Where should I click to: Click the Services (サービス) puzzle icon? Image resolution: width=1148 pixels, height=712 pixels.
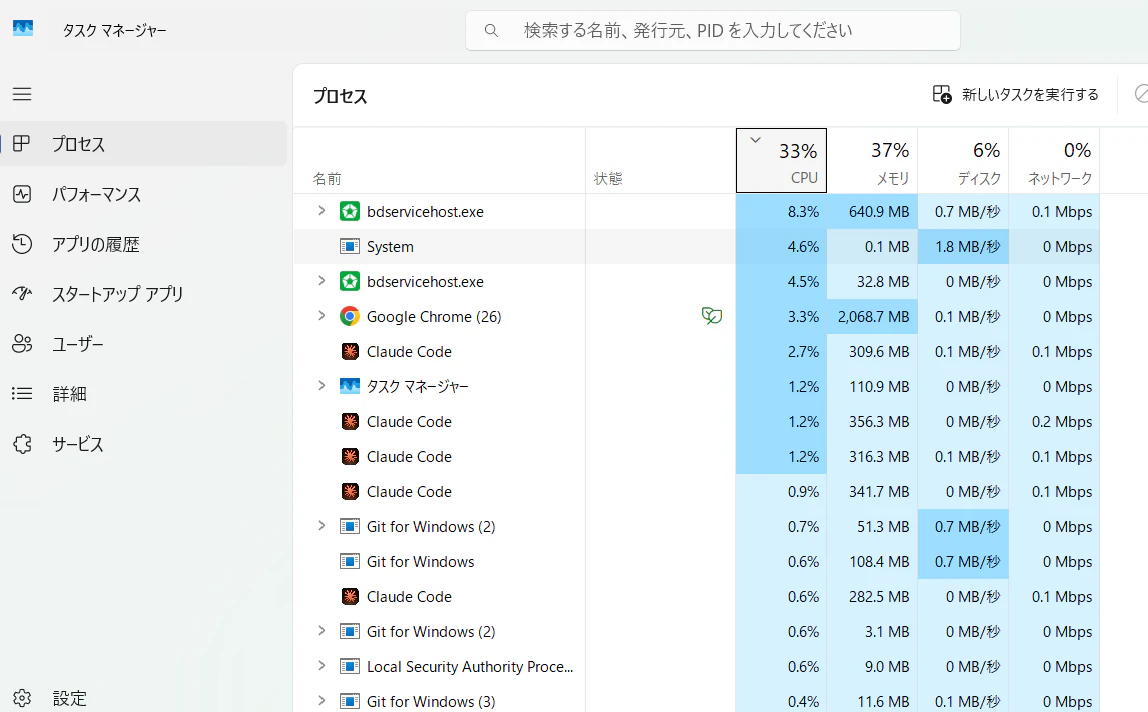22,444
